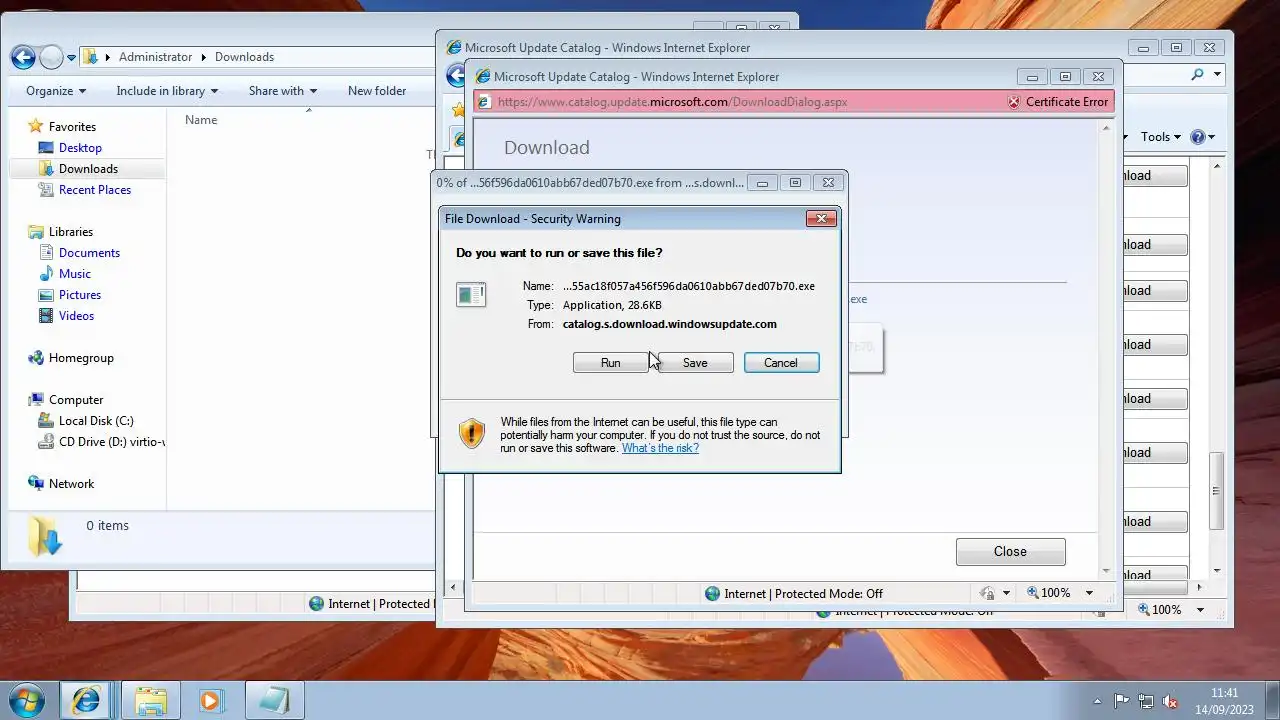Click Internet Explorer taskbar icon

87,700
